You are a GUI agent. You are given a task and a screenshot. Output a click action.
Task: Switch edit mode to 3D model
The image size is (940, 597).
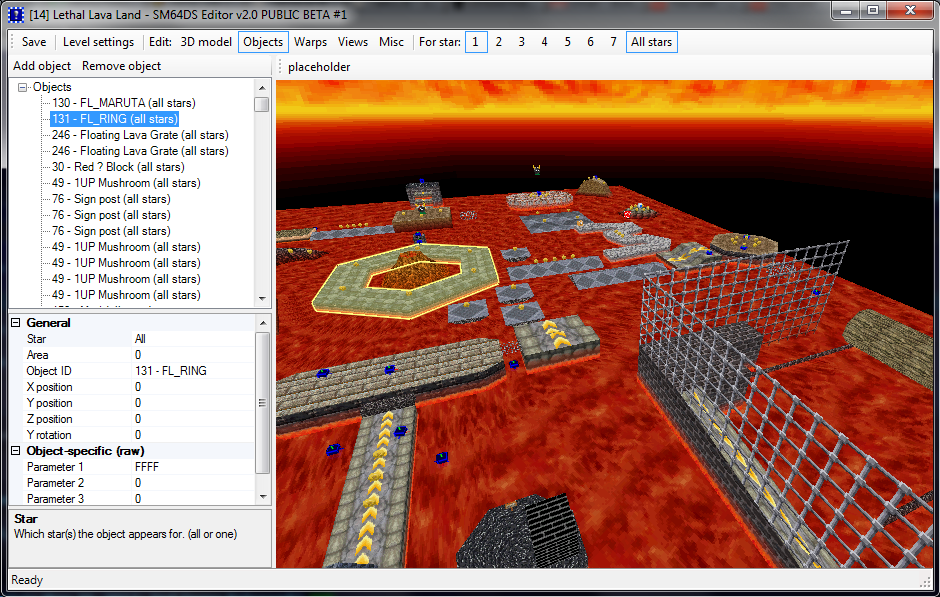206,42
